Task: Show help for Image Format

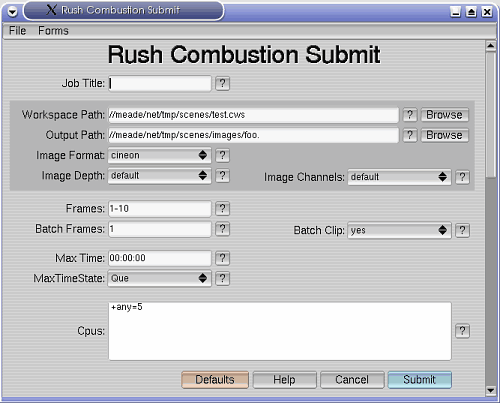Action: click(222, 156)
